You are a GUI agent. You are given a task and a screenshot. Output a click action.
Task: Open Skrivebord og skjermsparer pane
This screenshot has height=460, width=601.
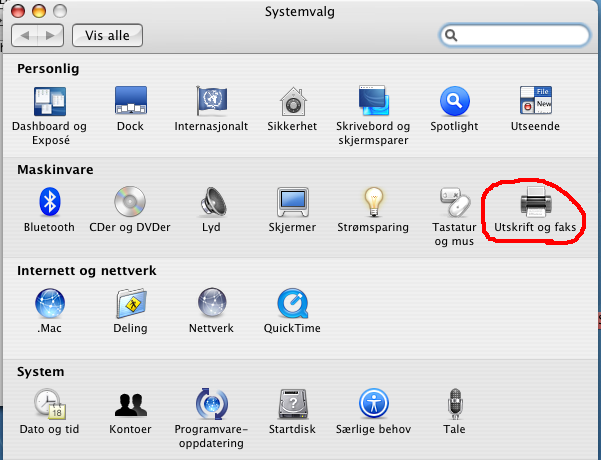[x=374, y=102]
